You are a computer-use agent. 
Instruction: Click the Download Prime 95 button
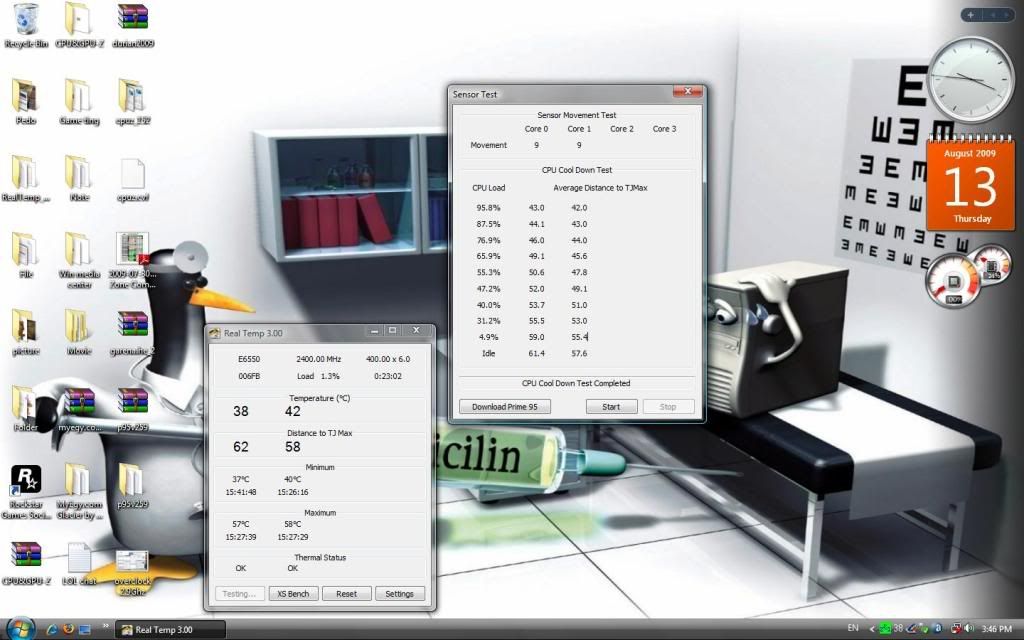click(x=504, y=406)
